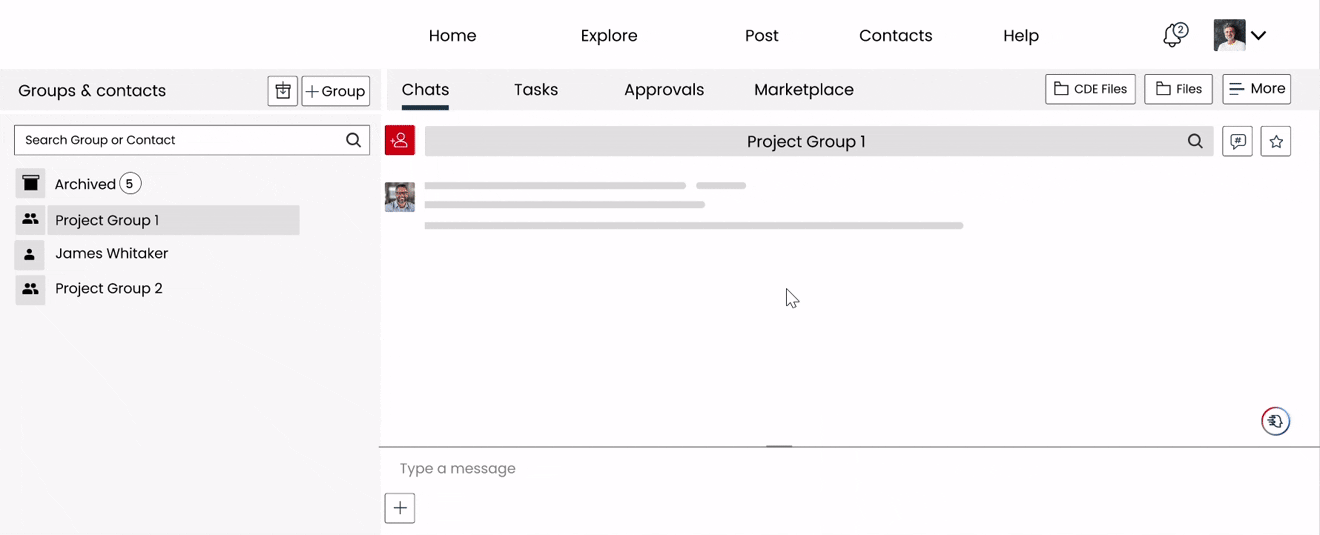Image resolution: width=1320 pixels, height=535 pixels.
Task: Expand the profile menu chevron
Action: [1259, 35]
